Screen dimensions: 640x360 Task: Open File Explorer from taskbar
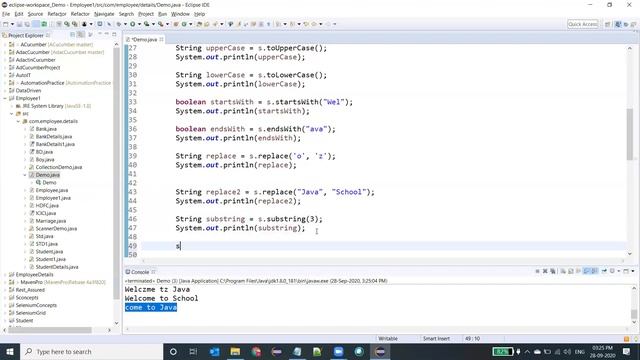pyautogui.click(x=235, y=351)
